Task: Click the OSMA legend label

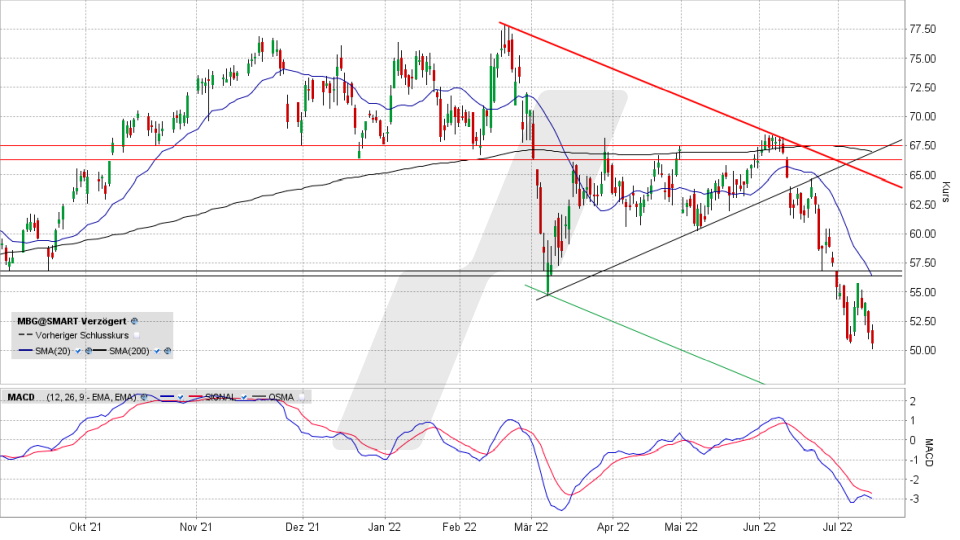Action: pyautogui.click(x=281, y=397)
